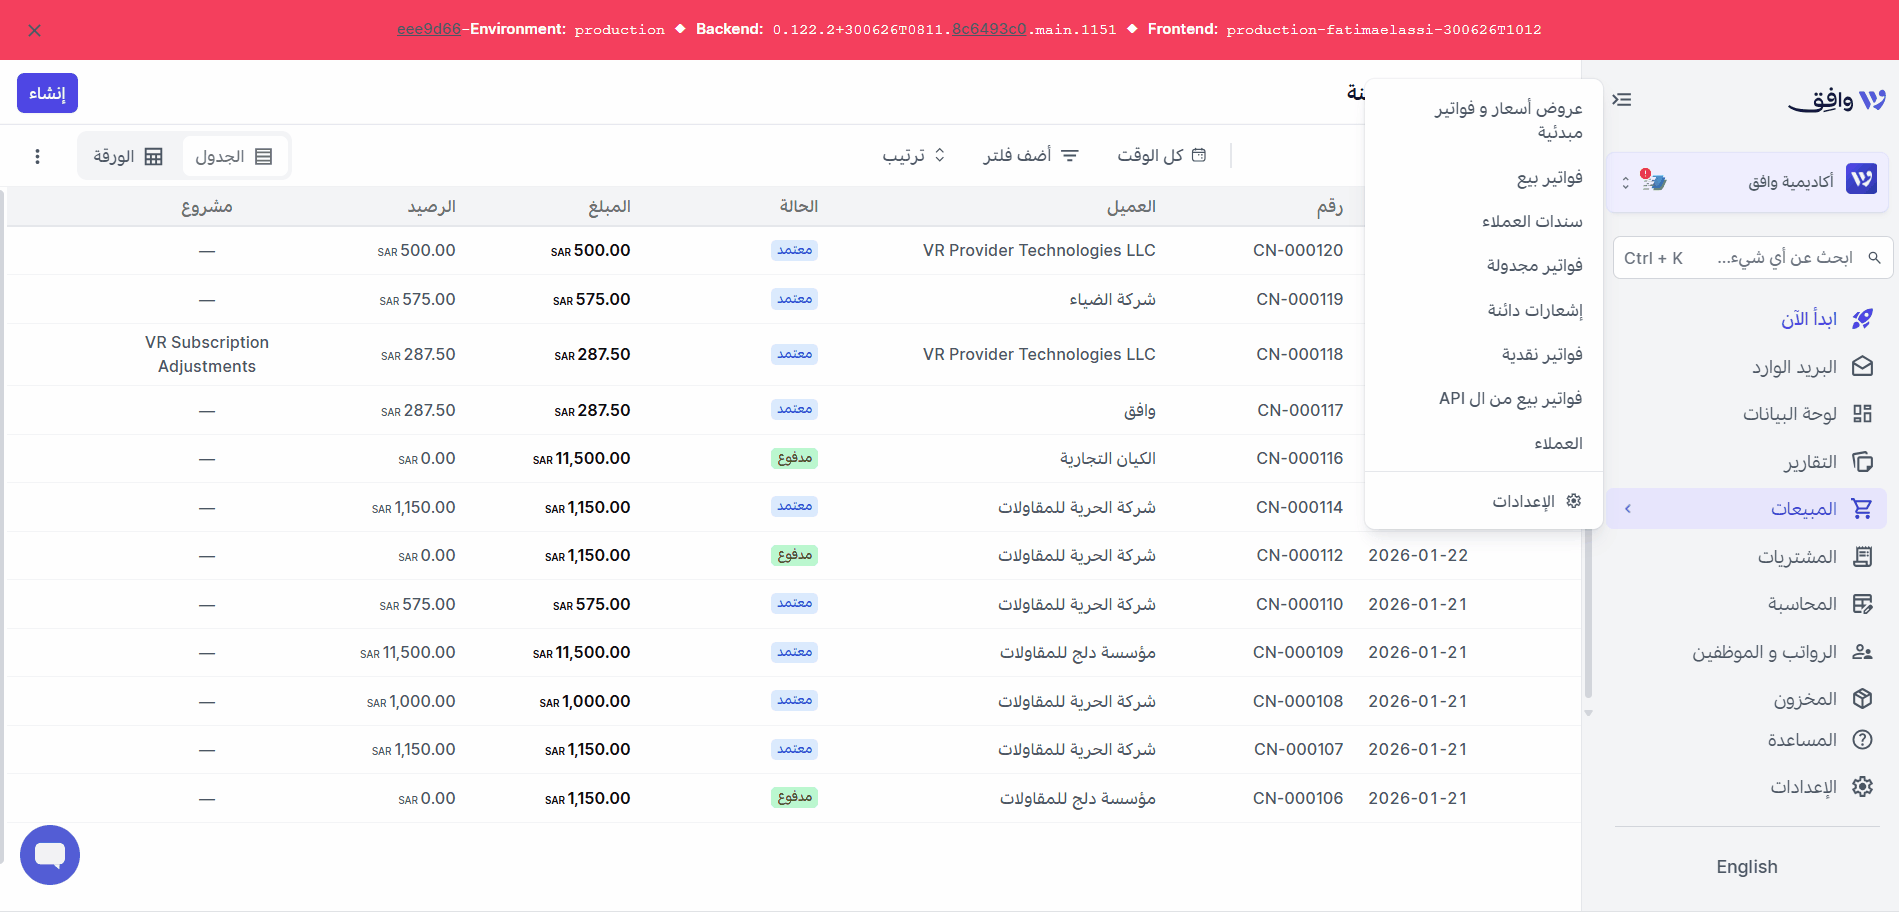Open كل الوقت date filter
This screenshot has height=912, width=1899.
point(1161,155)
